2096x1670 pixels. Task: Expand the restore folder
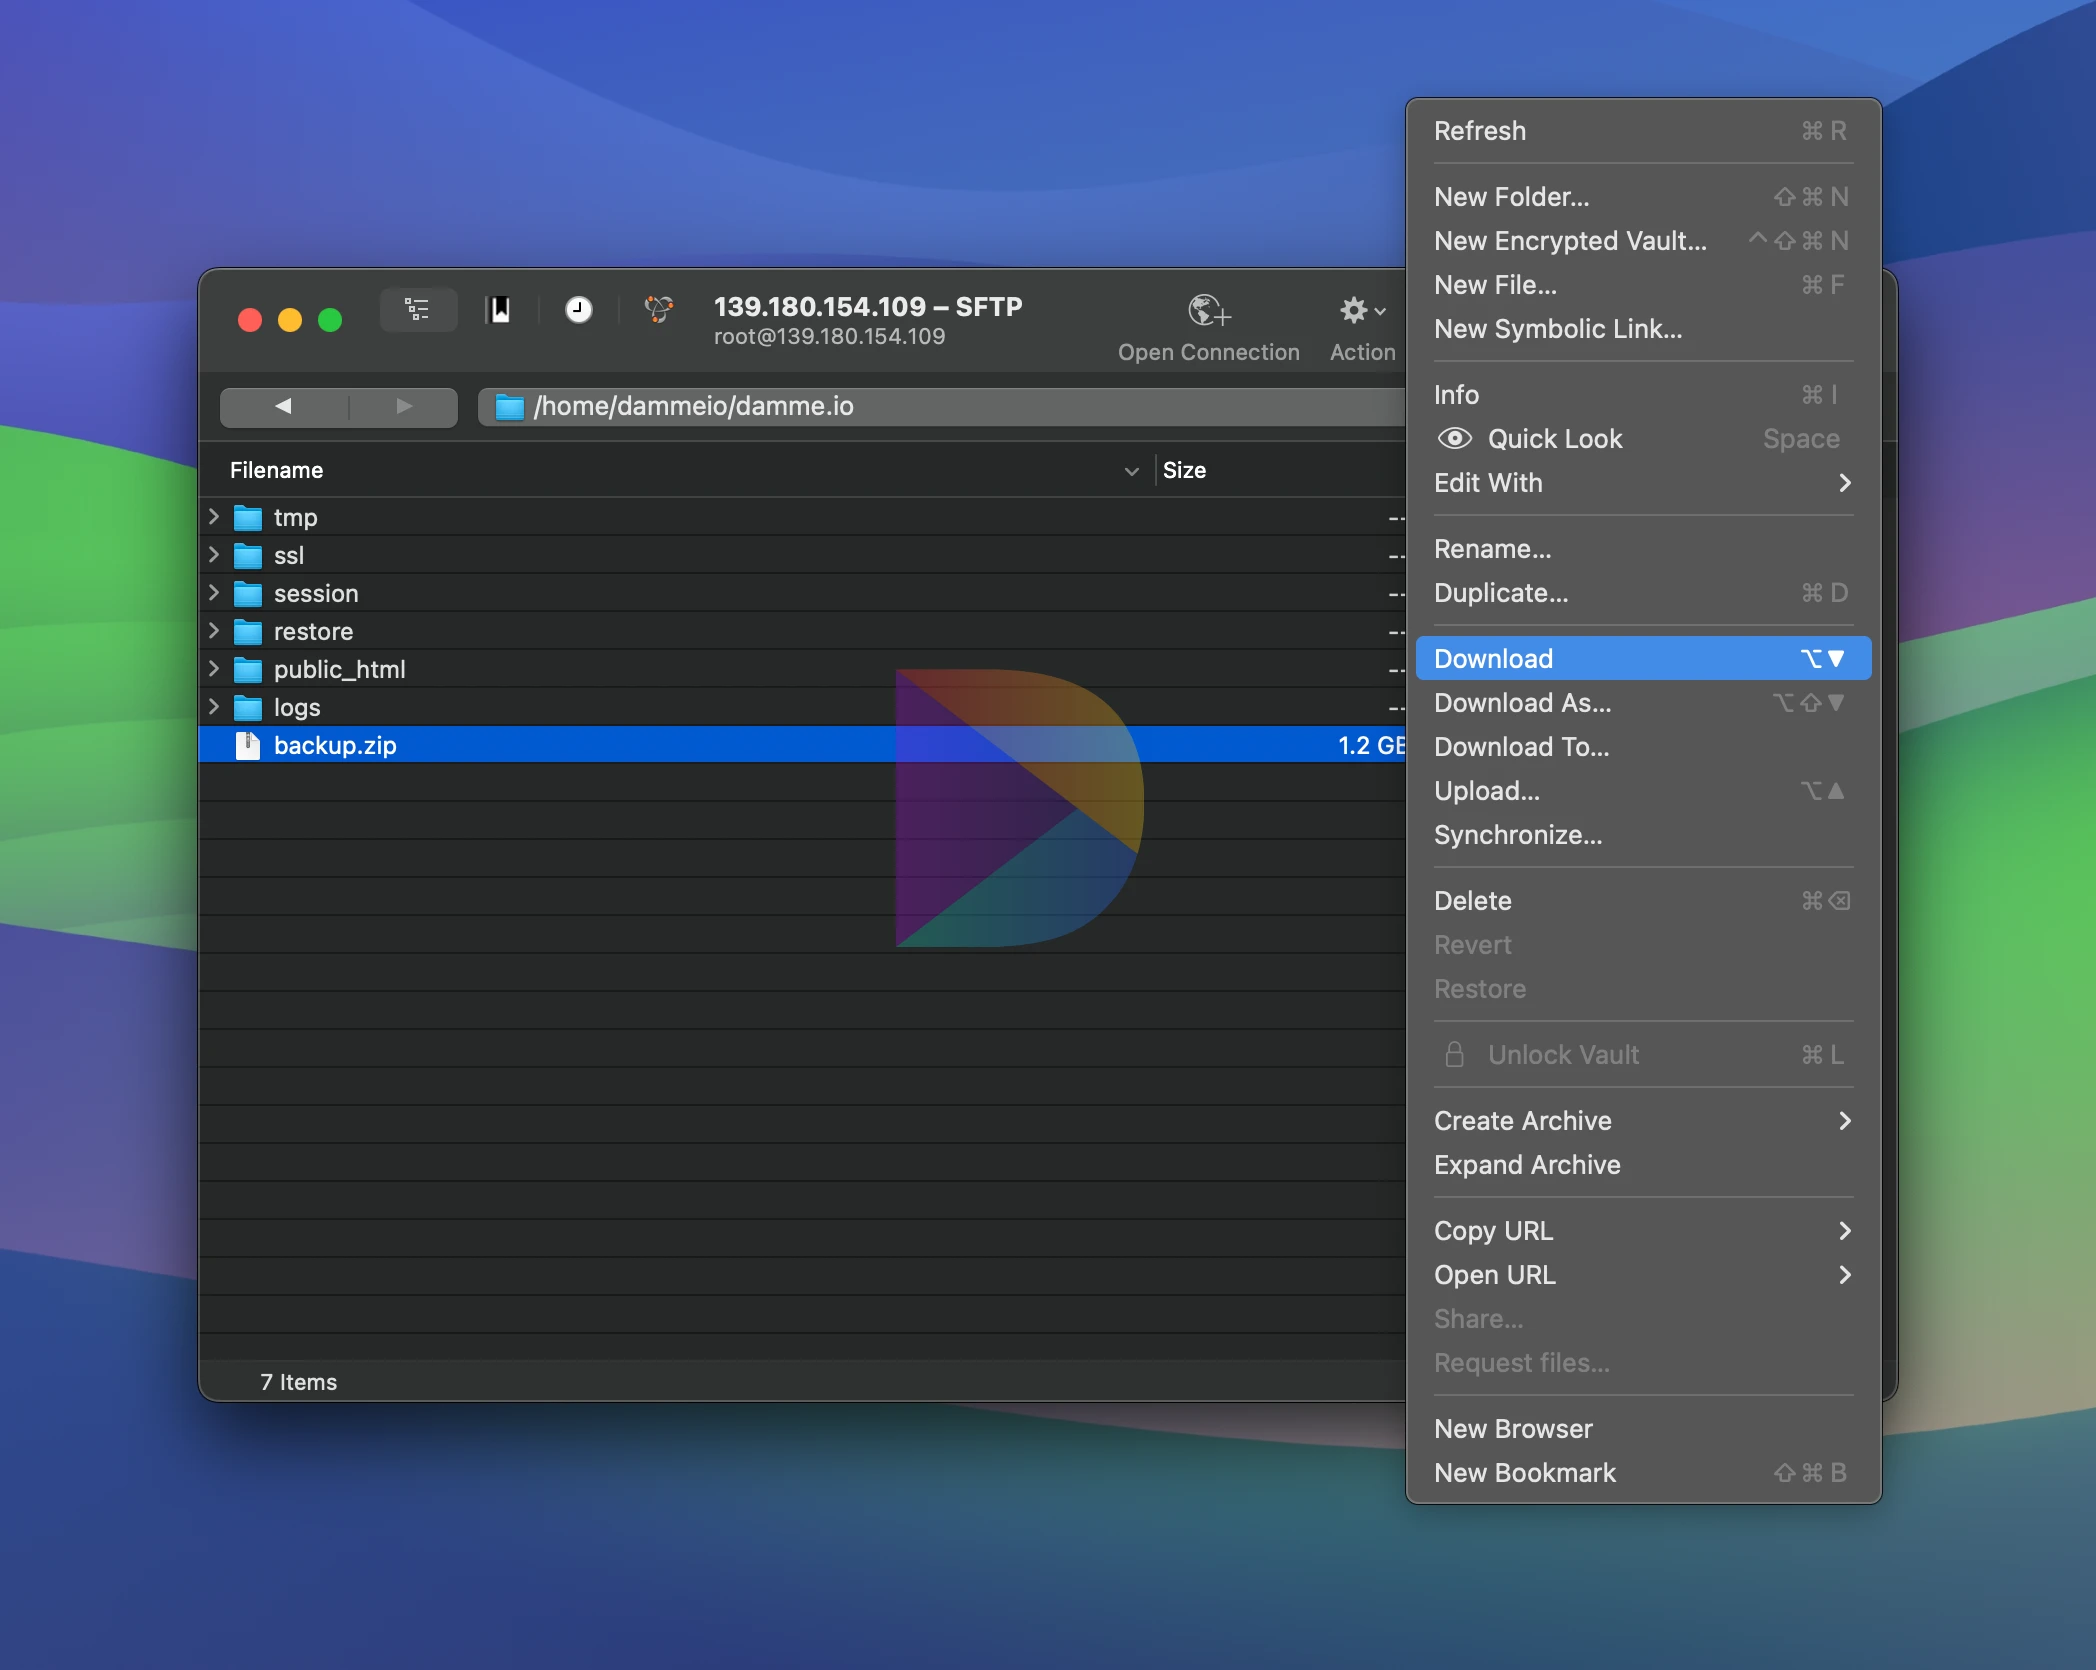click(x=213, y=631)
